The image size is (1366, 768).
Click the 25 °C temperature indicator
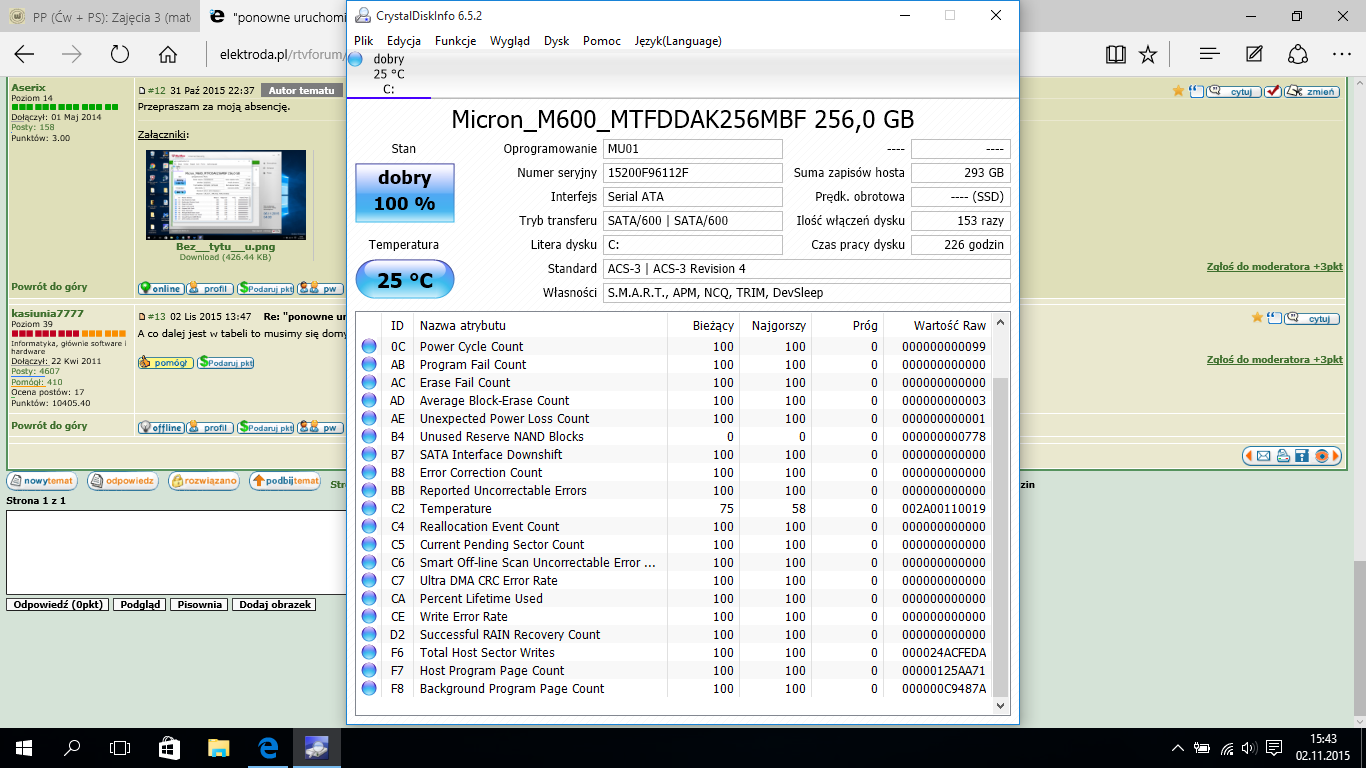click(x=405, y=280)
